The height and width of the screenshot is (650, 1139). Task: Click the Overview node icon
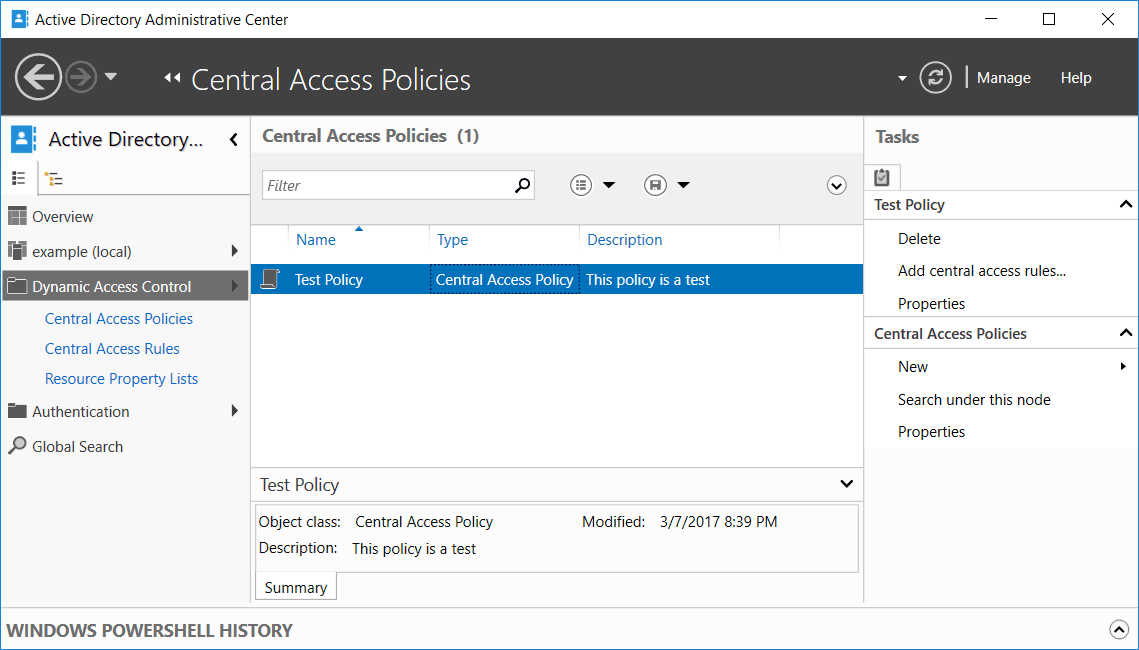(17, 216)
